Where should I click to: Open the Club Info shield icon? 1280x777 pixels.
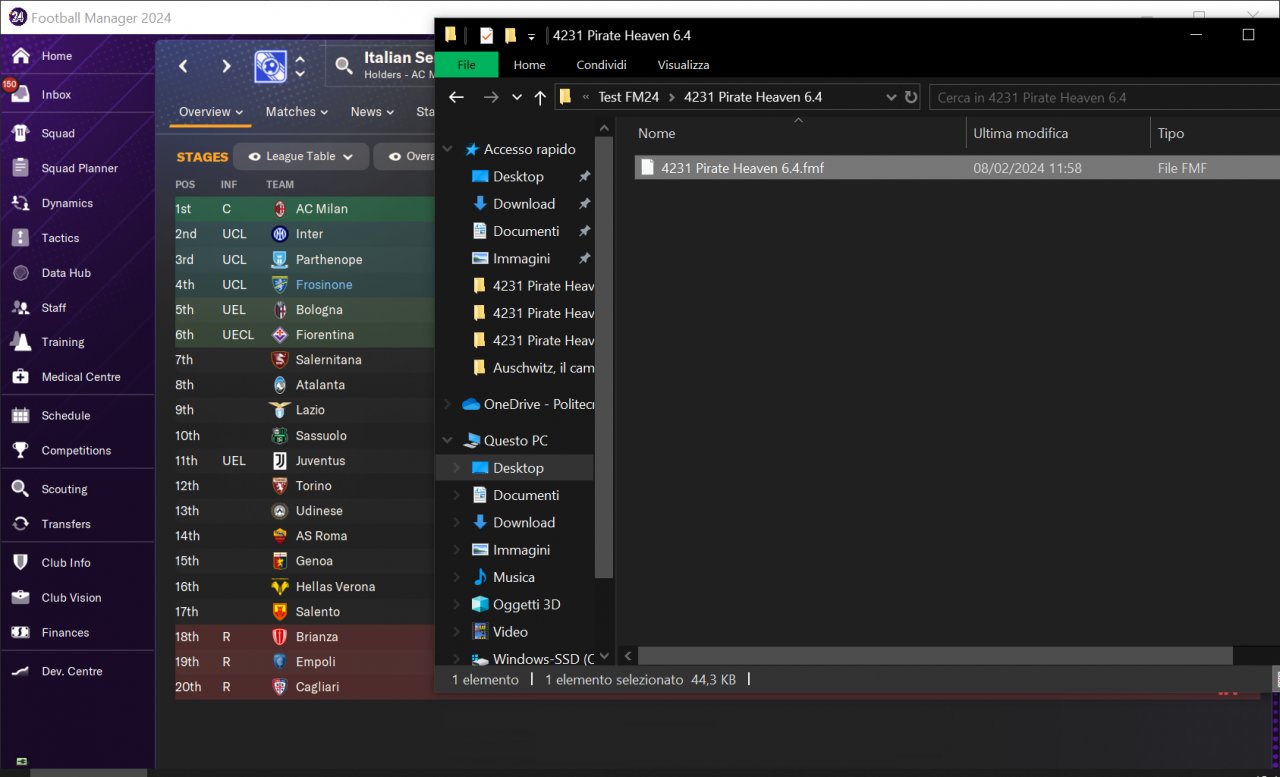tap(20, 563)
